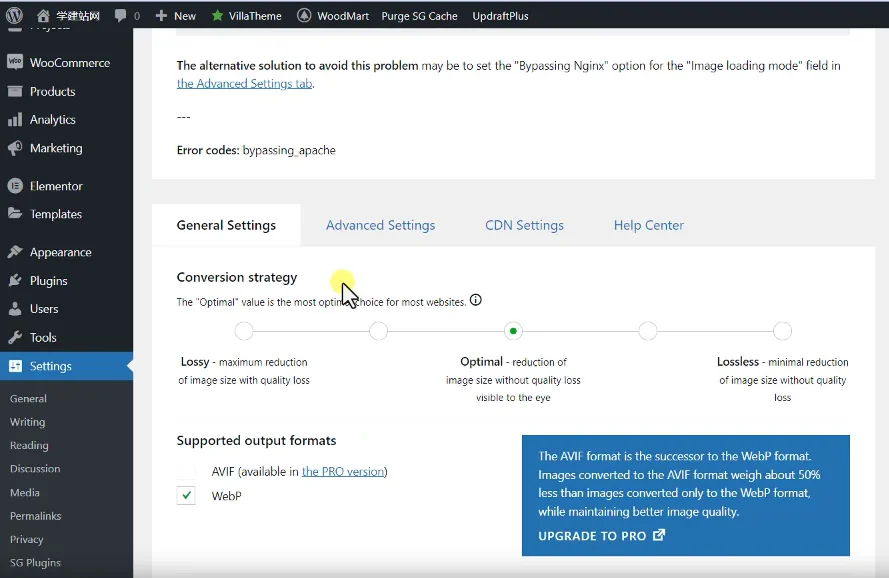Uncheck the WebP output format checkbox
Screen dimensions: 889x578
pos(186,495)
